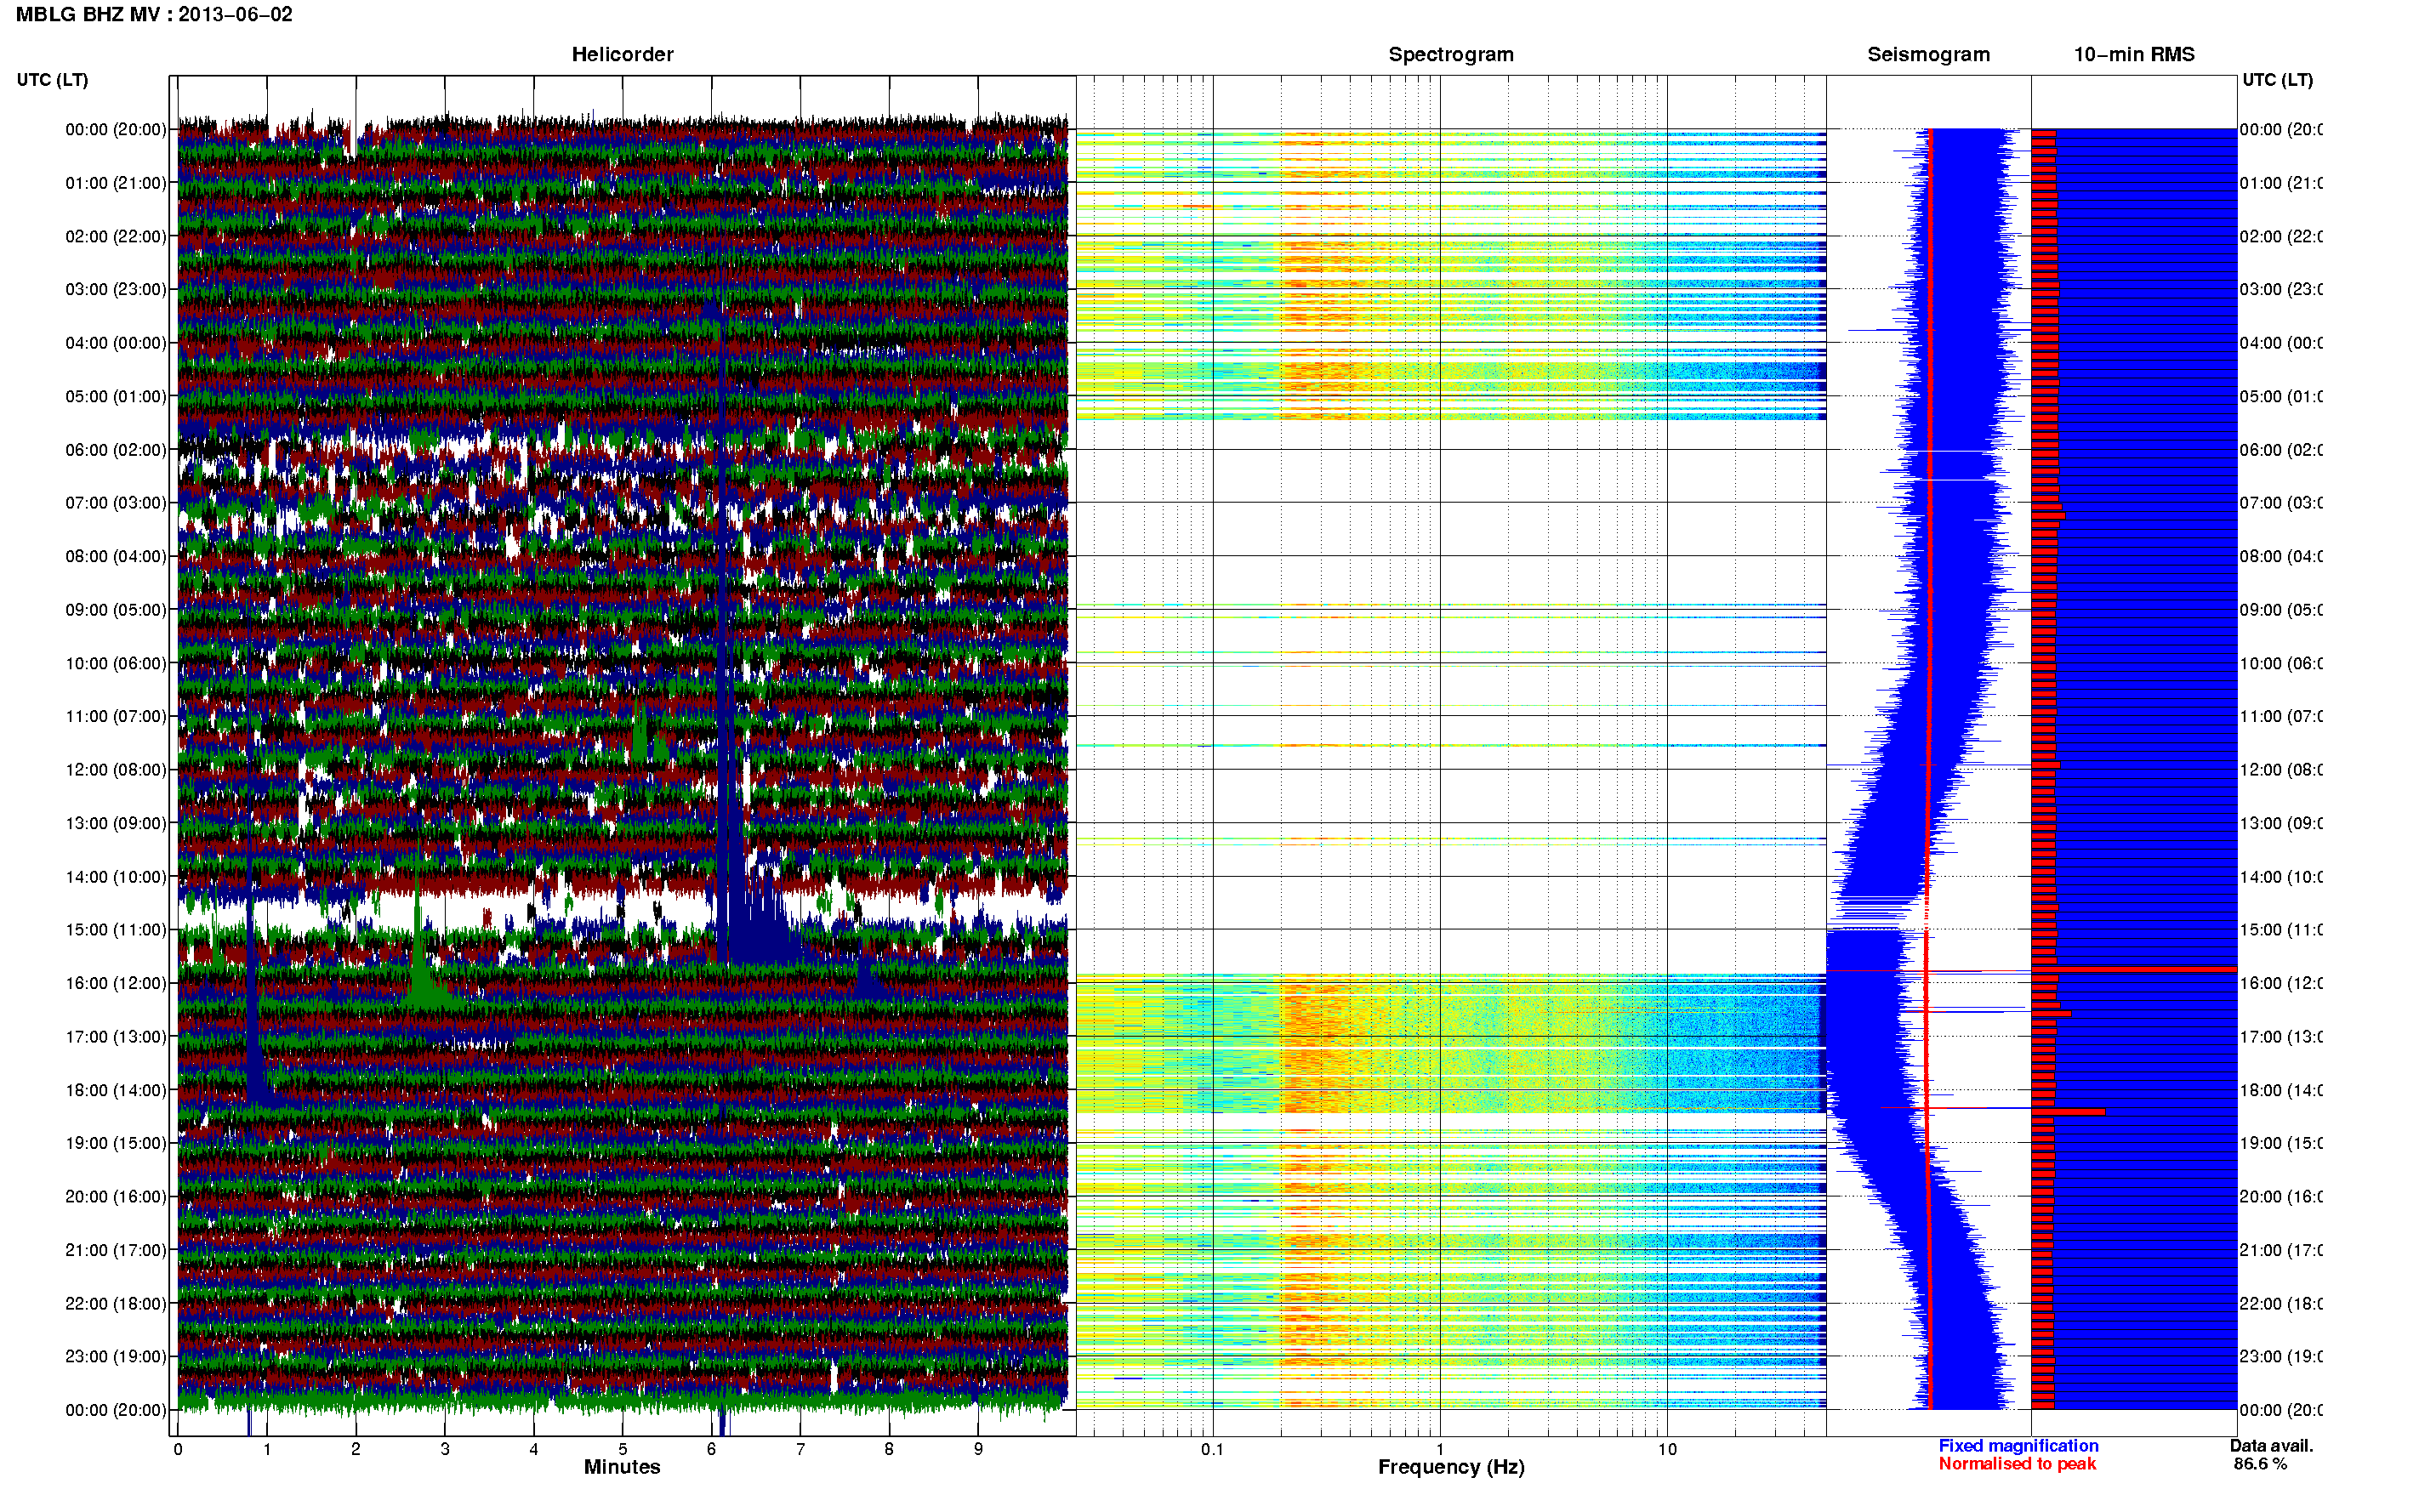Select the 'Helicorder' panel heading
The width and height of the screenshot is (2419, 1512).
click(622, 55)
